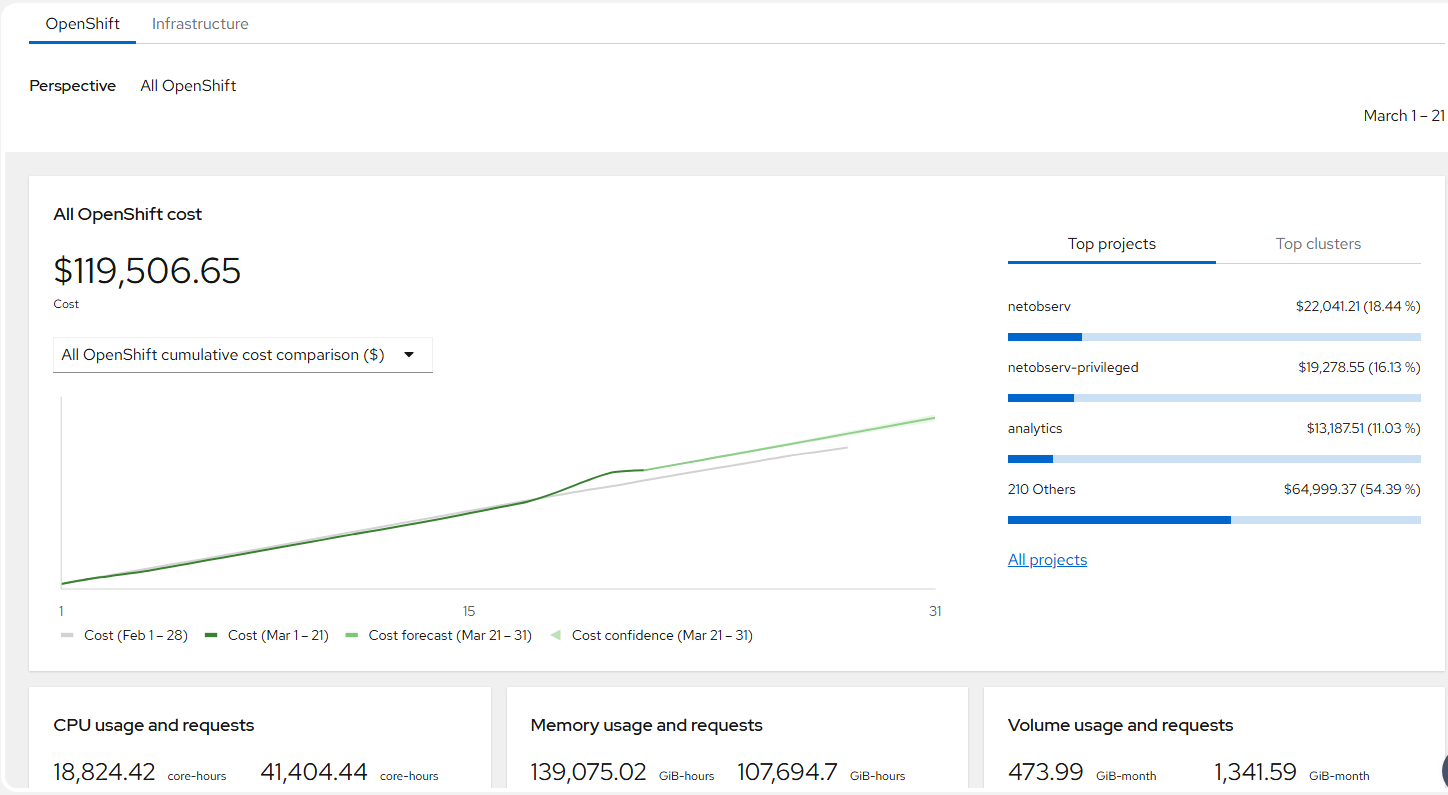
Task: Select the netobserv-privileged project name
Action: point(1073,368)
